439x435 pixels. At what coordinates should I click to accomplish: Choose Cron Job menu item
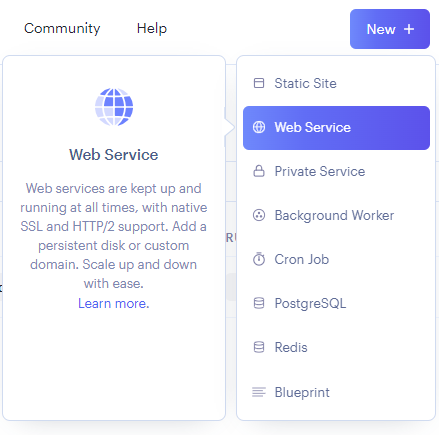(x=336, y=259)
